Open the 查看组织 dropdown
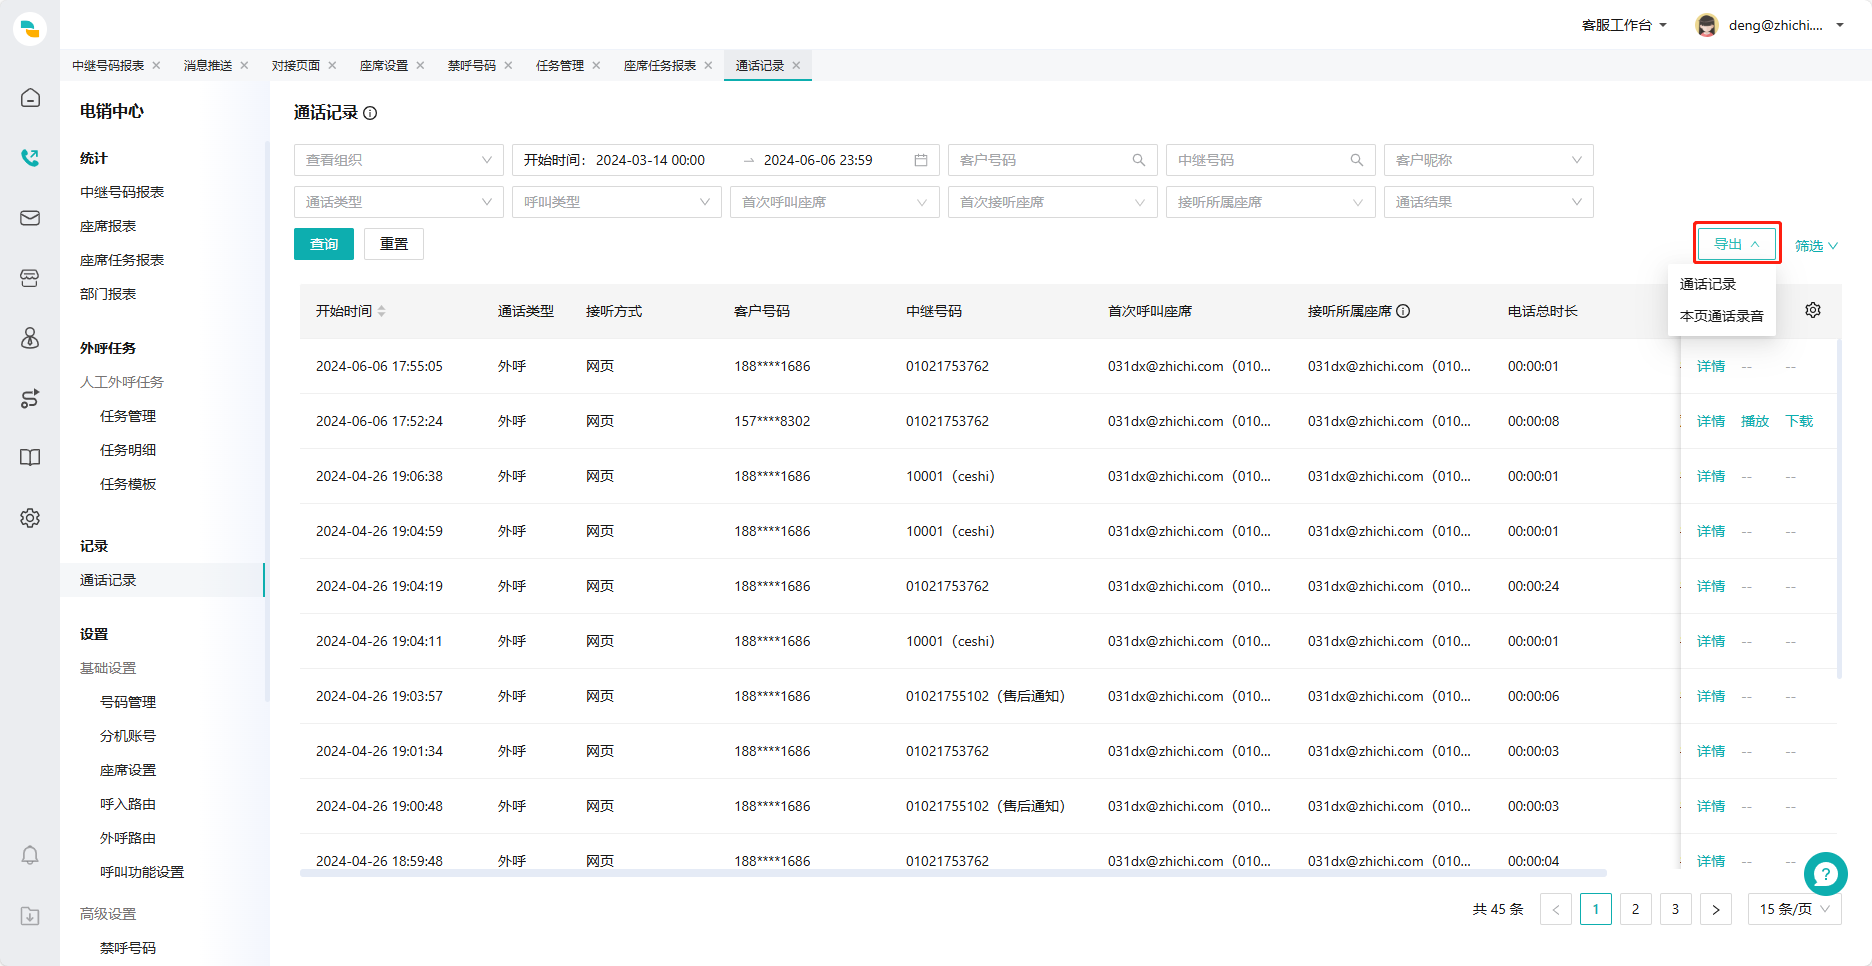The width and height of the screenshot is (1872, 966). [399, 160]
